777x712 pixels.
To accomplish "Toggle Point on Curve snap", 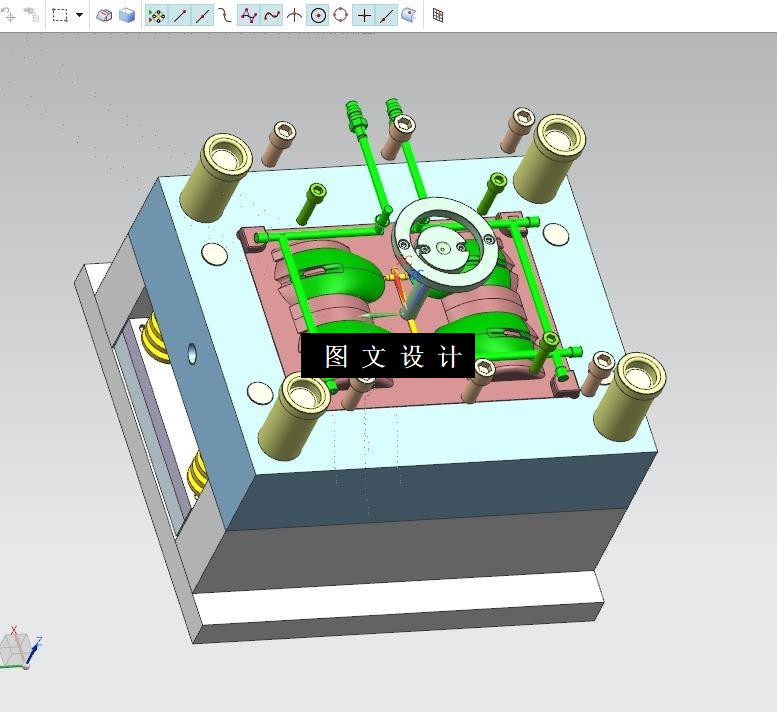I will [x=387, y=16].
